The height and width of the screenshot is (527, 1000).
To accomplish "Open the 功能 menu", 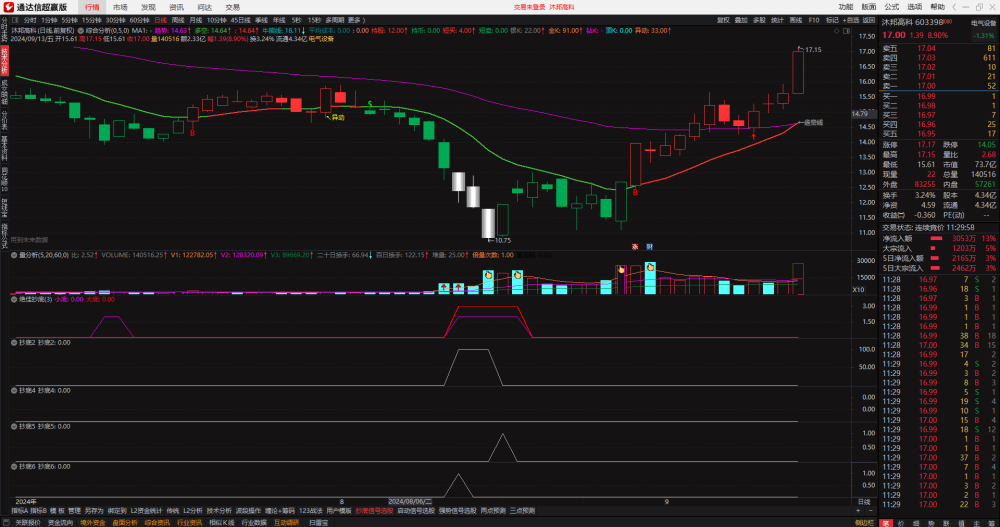I will coord(846,7).
